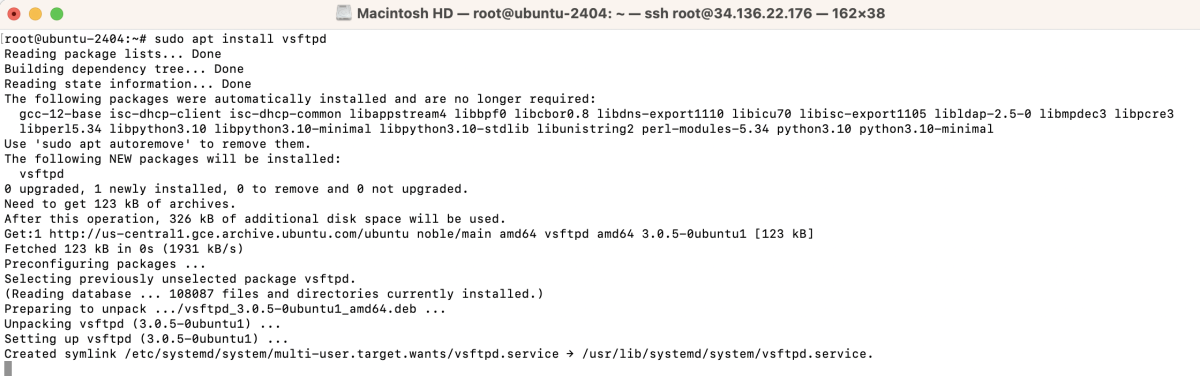Image resolution: width=1200 pixels, height=376 pixels.
Task: Click the 'libpcre3' package name
Action: click(1144, 114)
